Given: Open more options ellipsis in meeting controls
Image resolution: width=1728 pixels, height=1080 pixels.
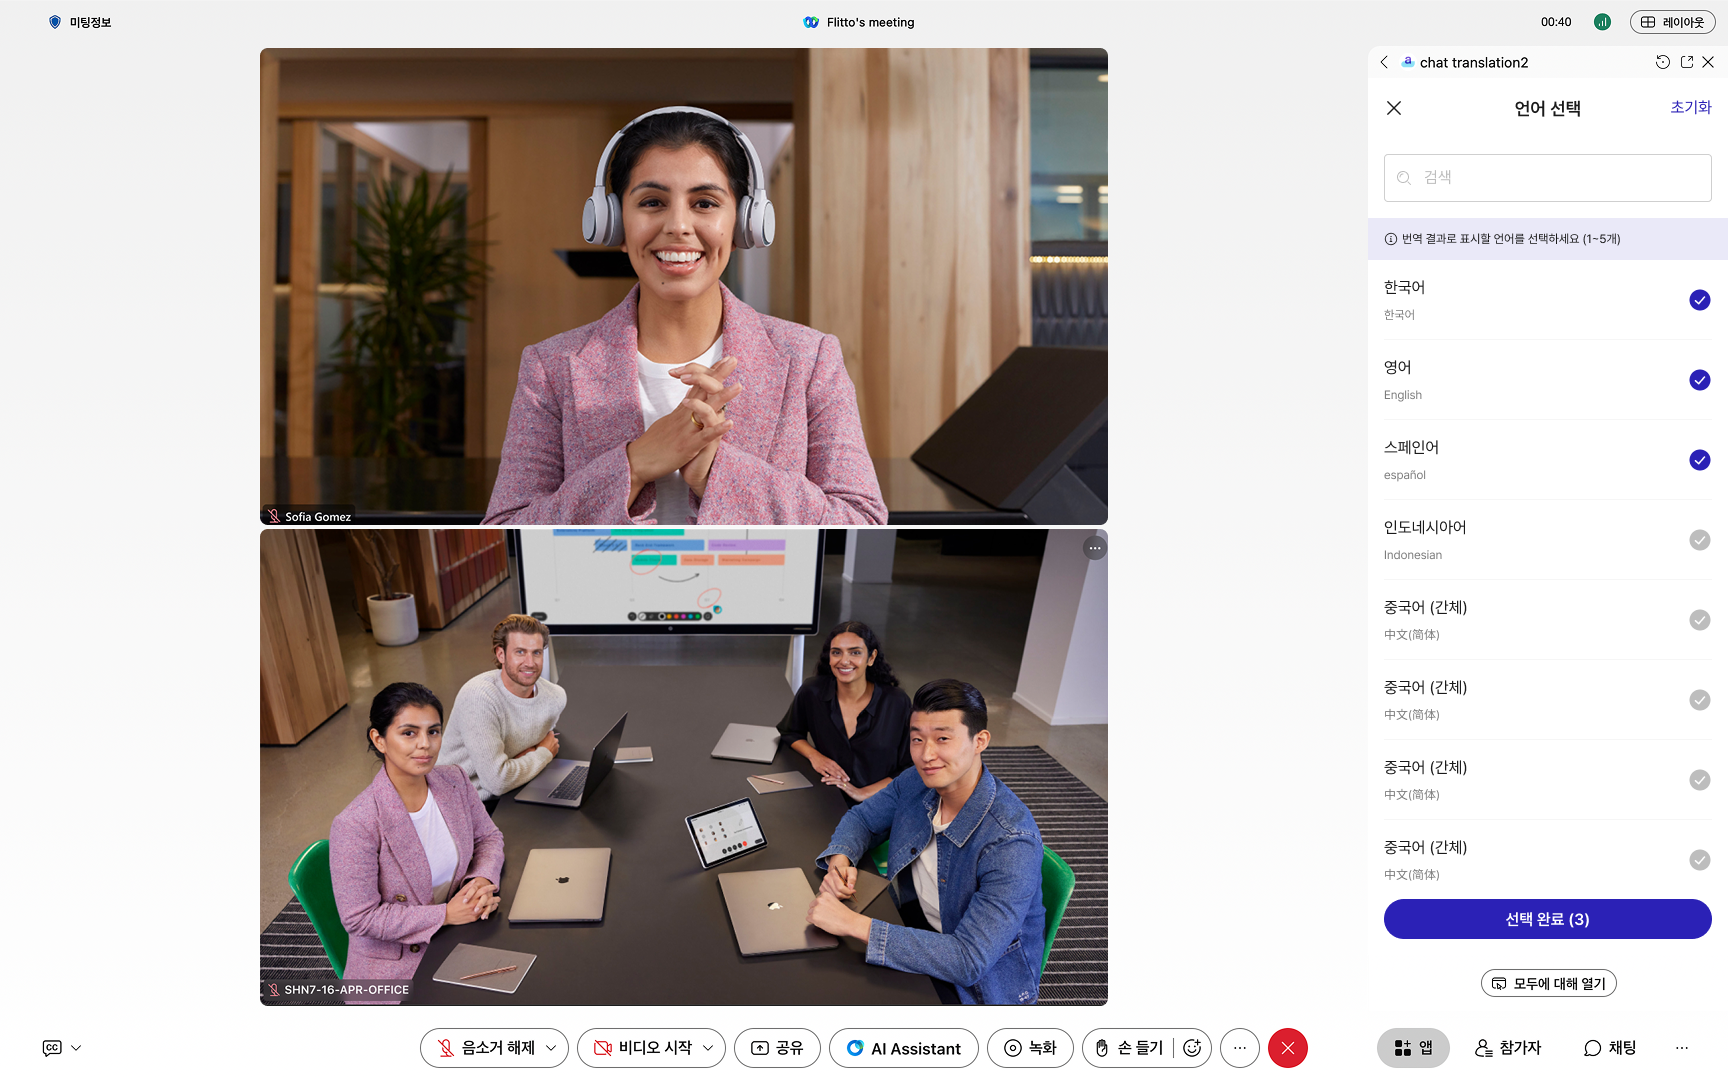Looking at the screenshot, I should pyautogui.click(x=1240, y=1048).
